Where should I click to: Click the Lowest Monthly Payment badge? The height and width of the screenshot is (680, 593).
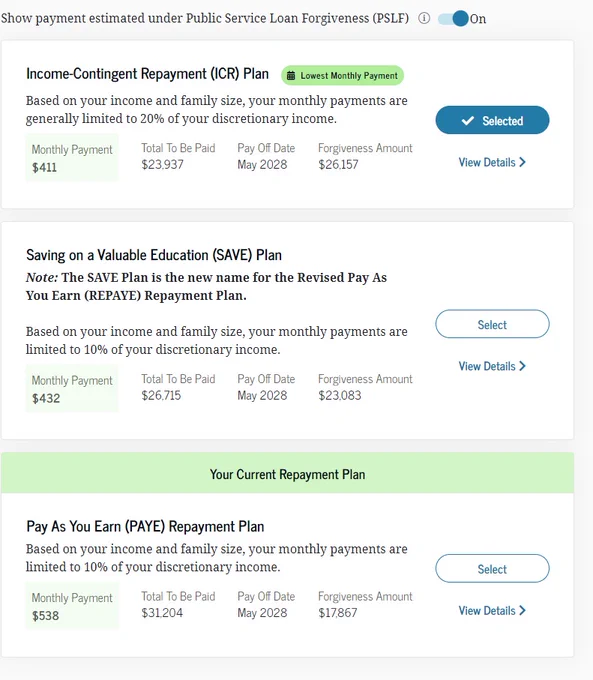pos(342,75)
